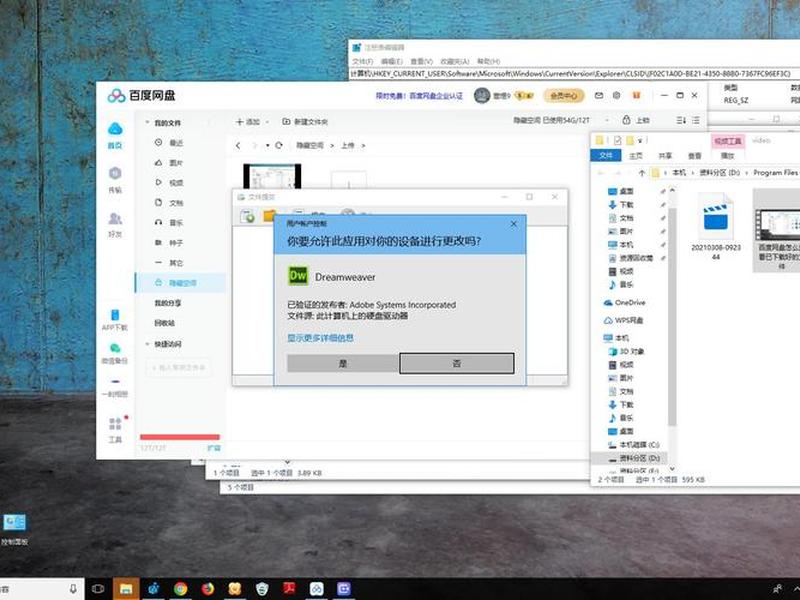Open 首页 in Baidu Netdisk sidebar
The image size is (800, 600).
point(115,135)
